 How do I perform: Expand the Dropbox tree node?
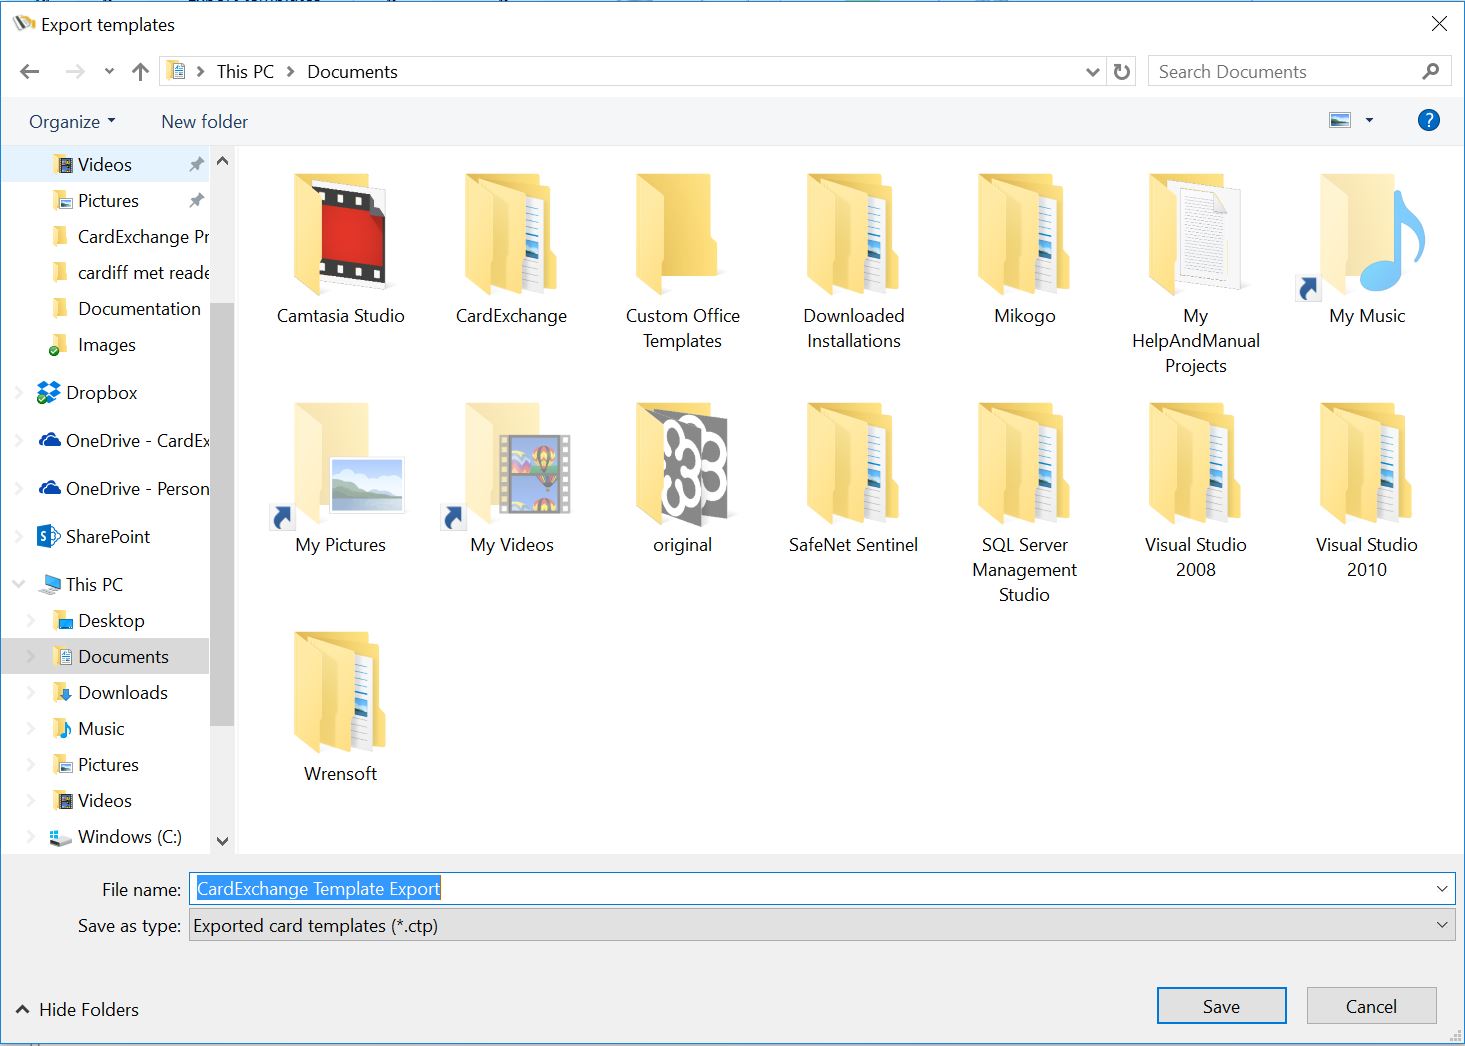pyautogui.click(x=18, y=392)
